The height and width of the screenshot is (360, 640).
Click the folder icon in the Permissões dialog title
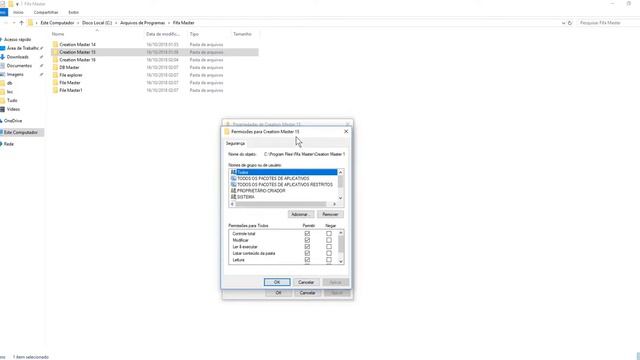pos(227,131)
